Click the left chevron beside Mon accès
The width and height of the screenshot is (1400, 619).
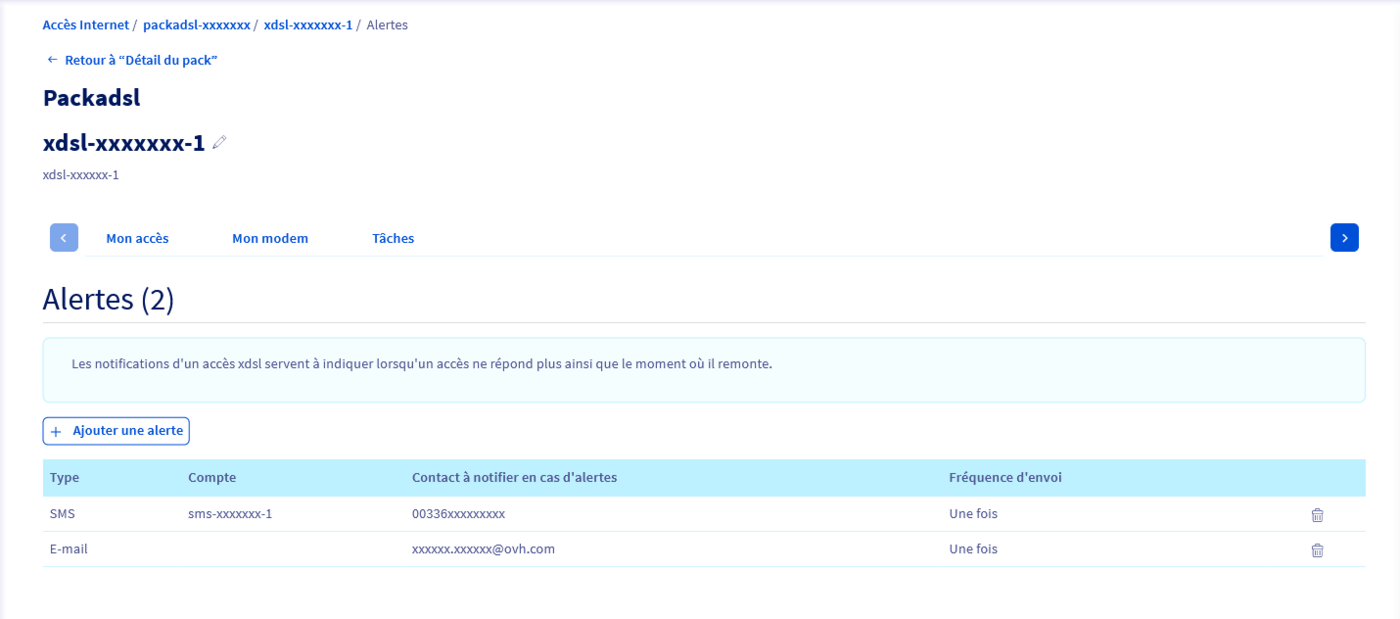63,237
